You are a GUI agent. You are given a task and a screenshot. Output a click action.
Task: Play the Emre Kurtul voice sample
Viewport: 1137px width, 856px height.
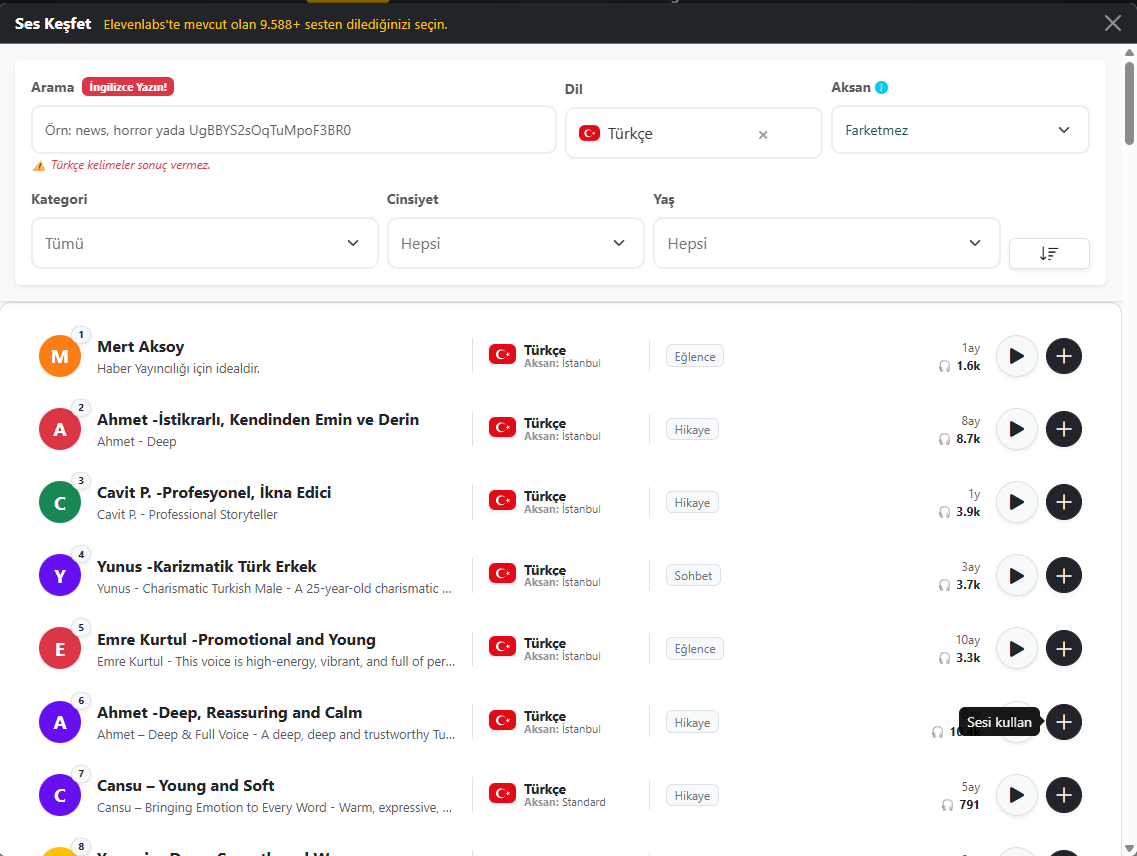[x=1017, y=649]
